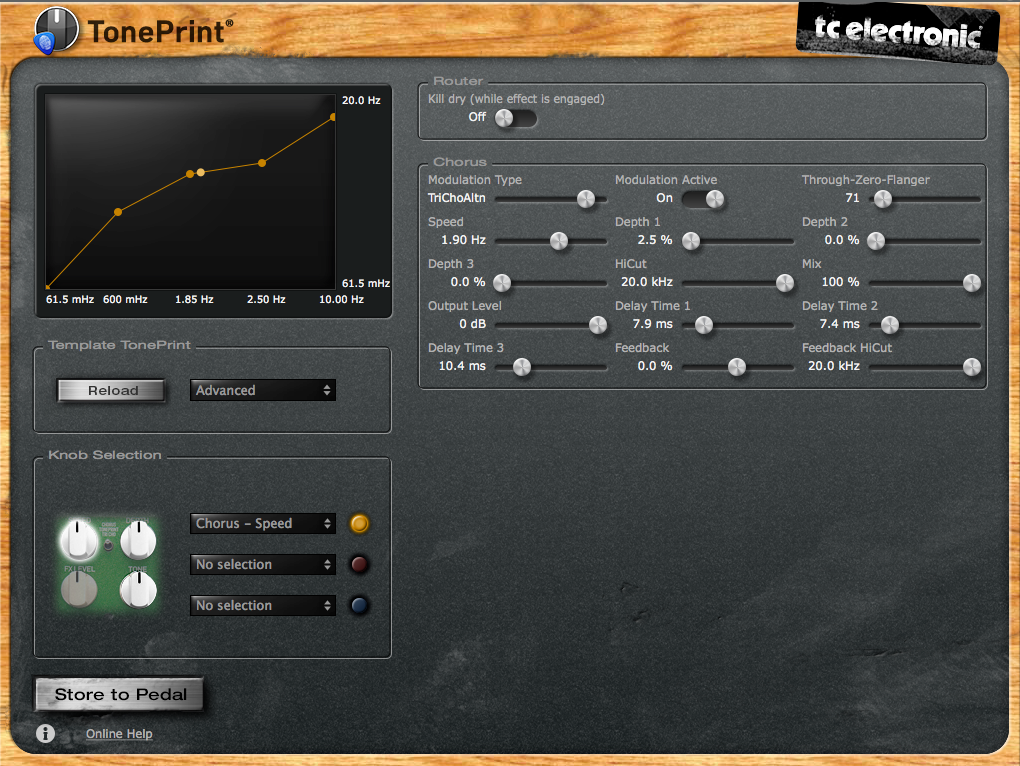Click the TriChoAltn modulation type value
1020x766 pixels.
click(457, 198)
